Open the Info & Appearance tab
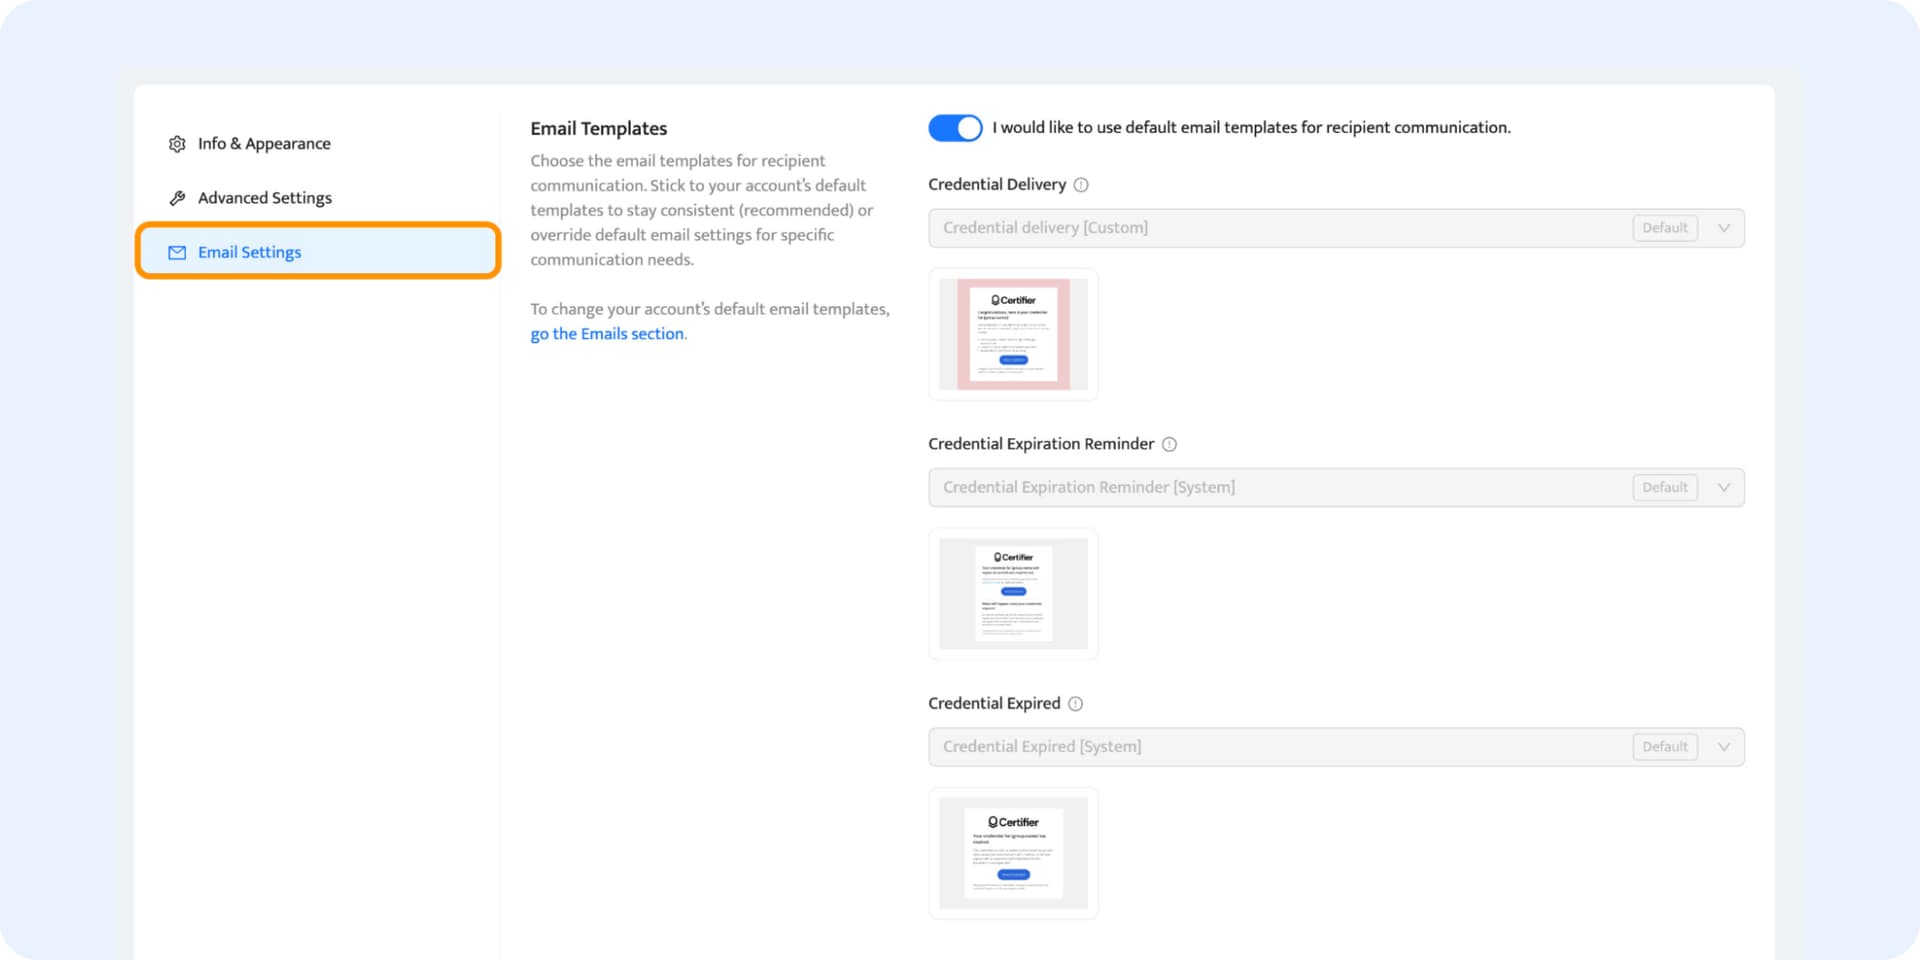This screenshot has width=1920, height=960. click(264, 144)
